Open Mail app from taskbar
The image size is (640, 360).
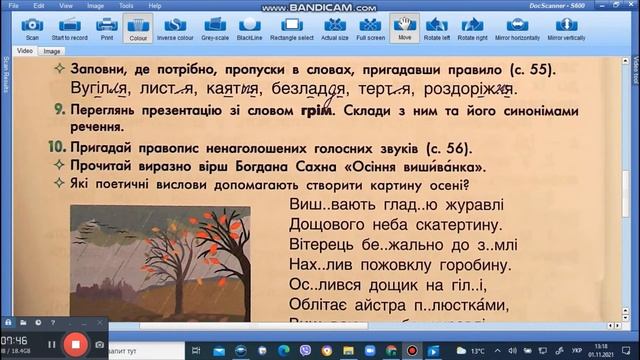[x=219, y=351]
